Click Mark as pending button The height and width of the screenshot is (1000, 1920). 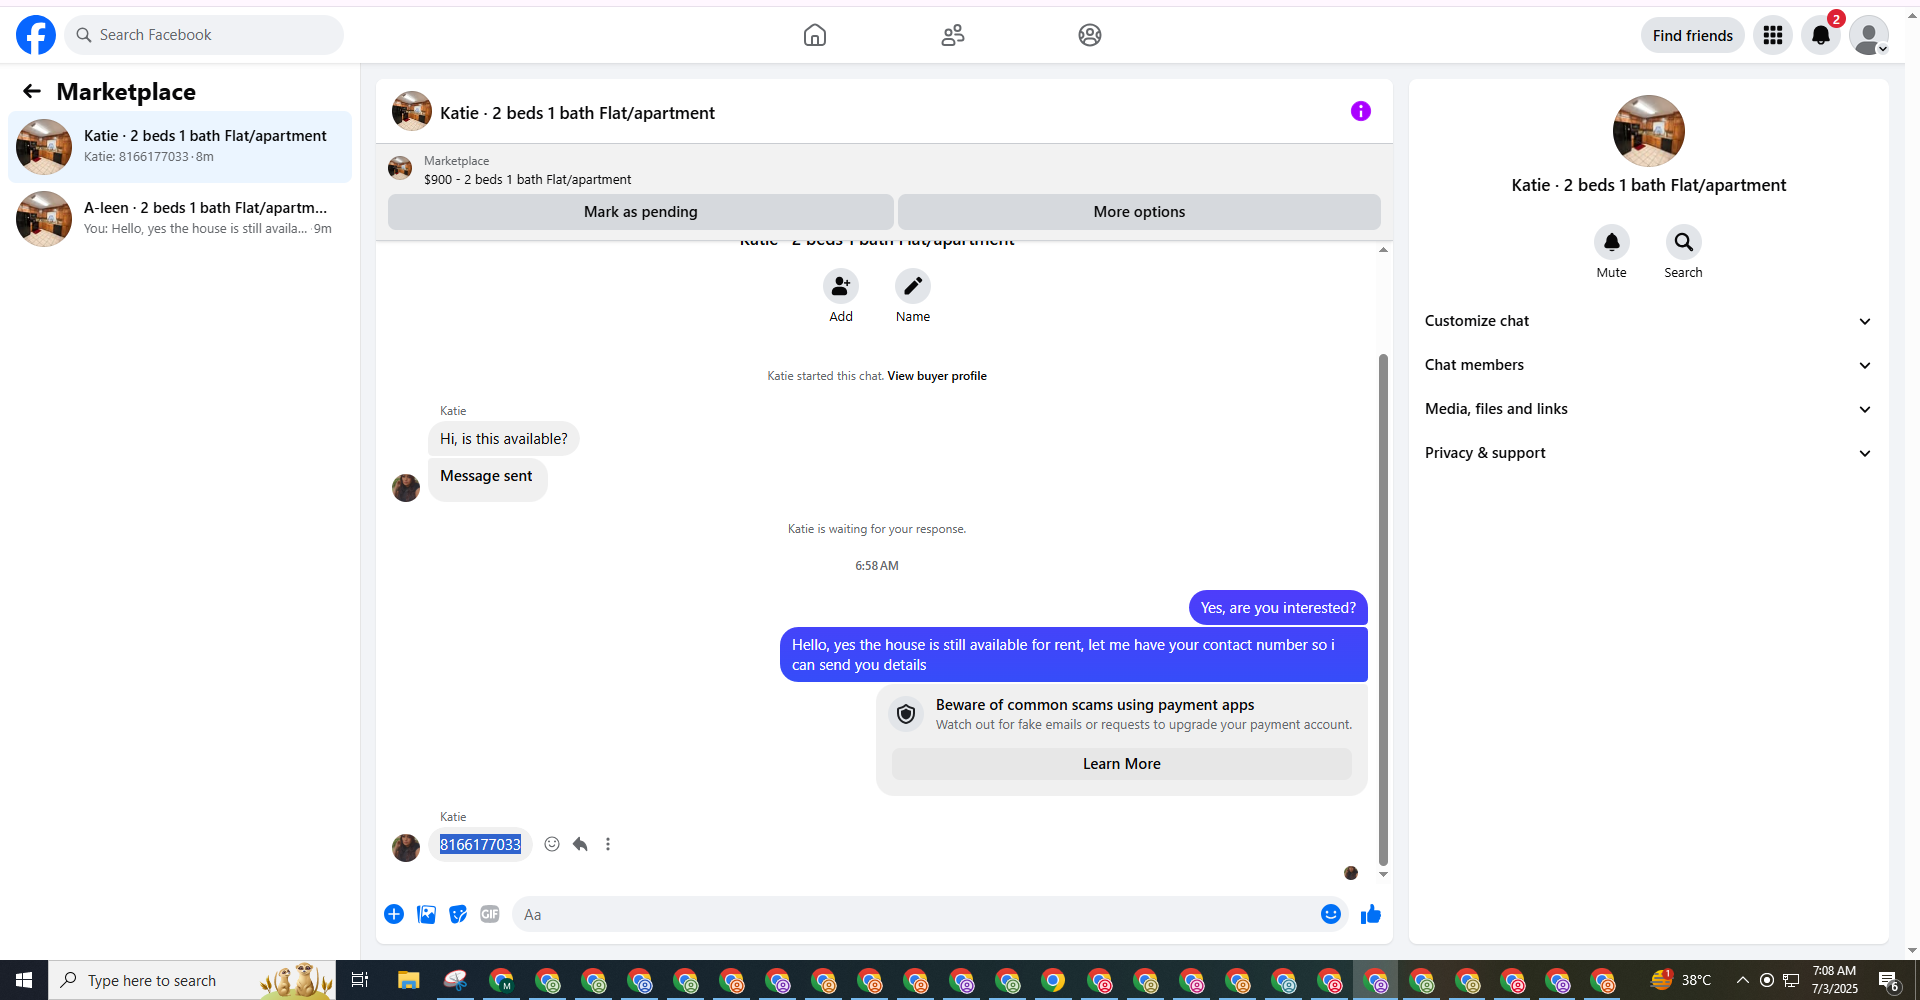(x=641, y=212)
